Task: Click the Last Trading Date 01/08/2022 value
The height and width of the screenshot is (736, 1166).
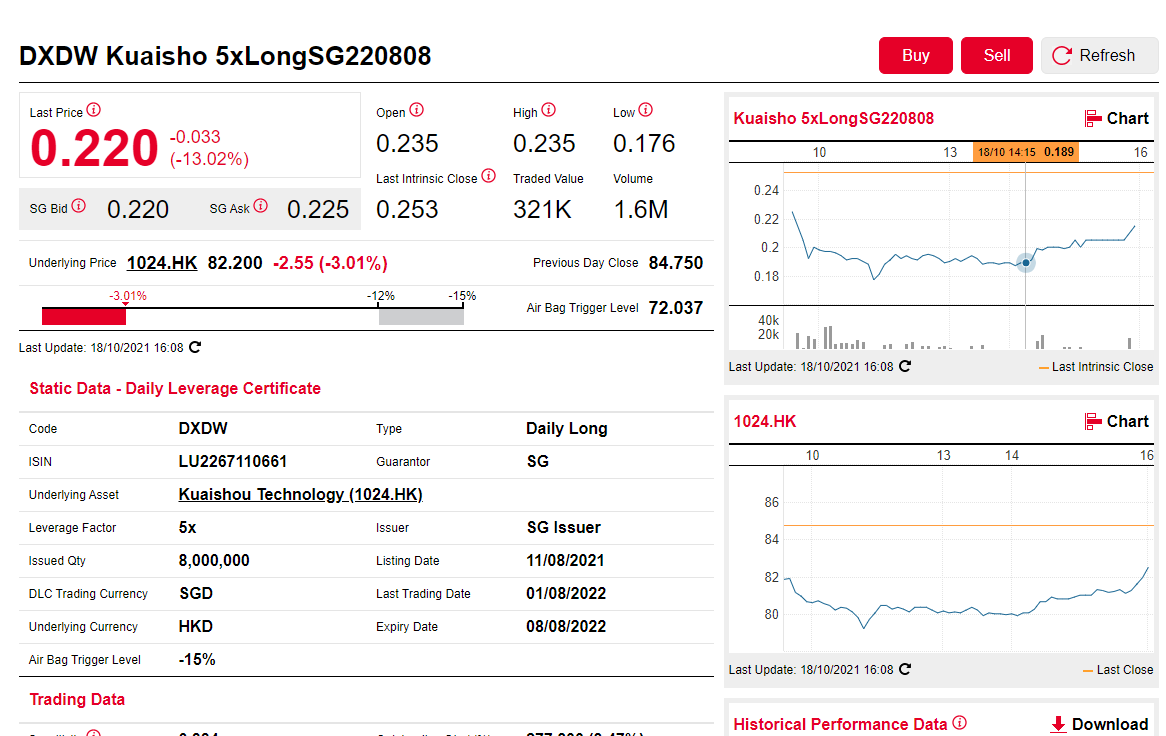Action: [566, 593]
